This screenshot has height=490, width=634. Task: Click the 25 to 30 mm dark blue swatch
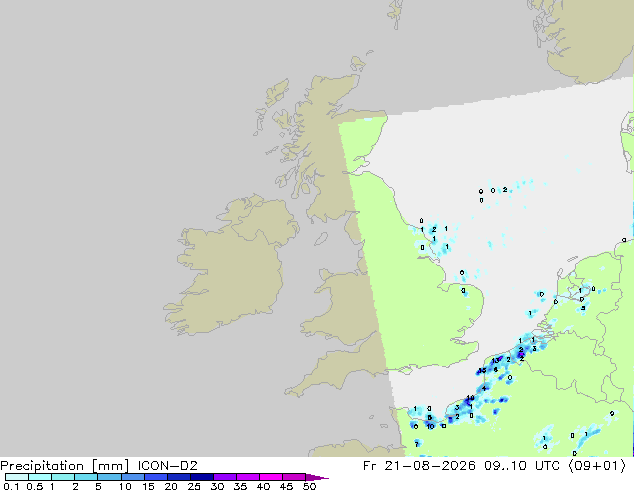click(x=202, y=477)
